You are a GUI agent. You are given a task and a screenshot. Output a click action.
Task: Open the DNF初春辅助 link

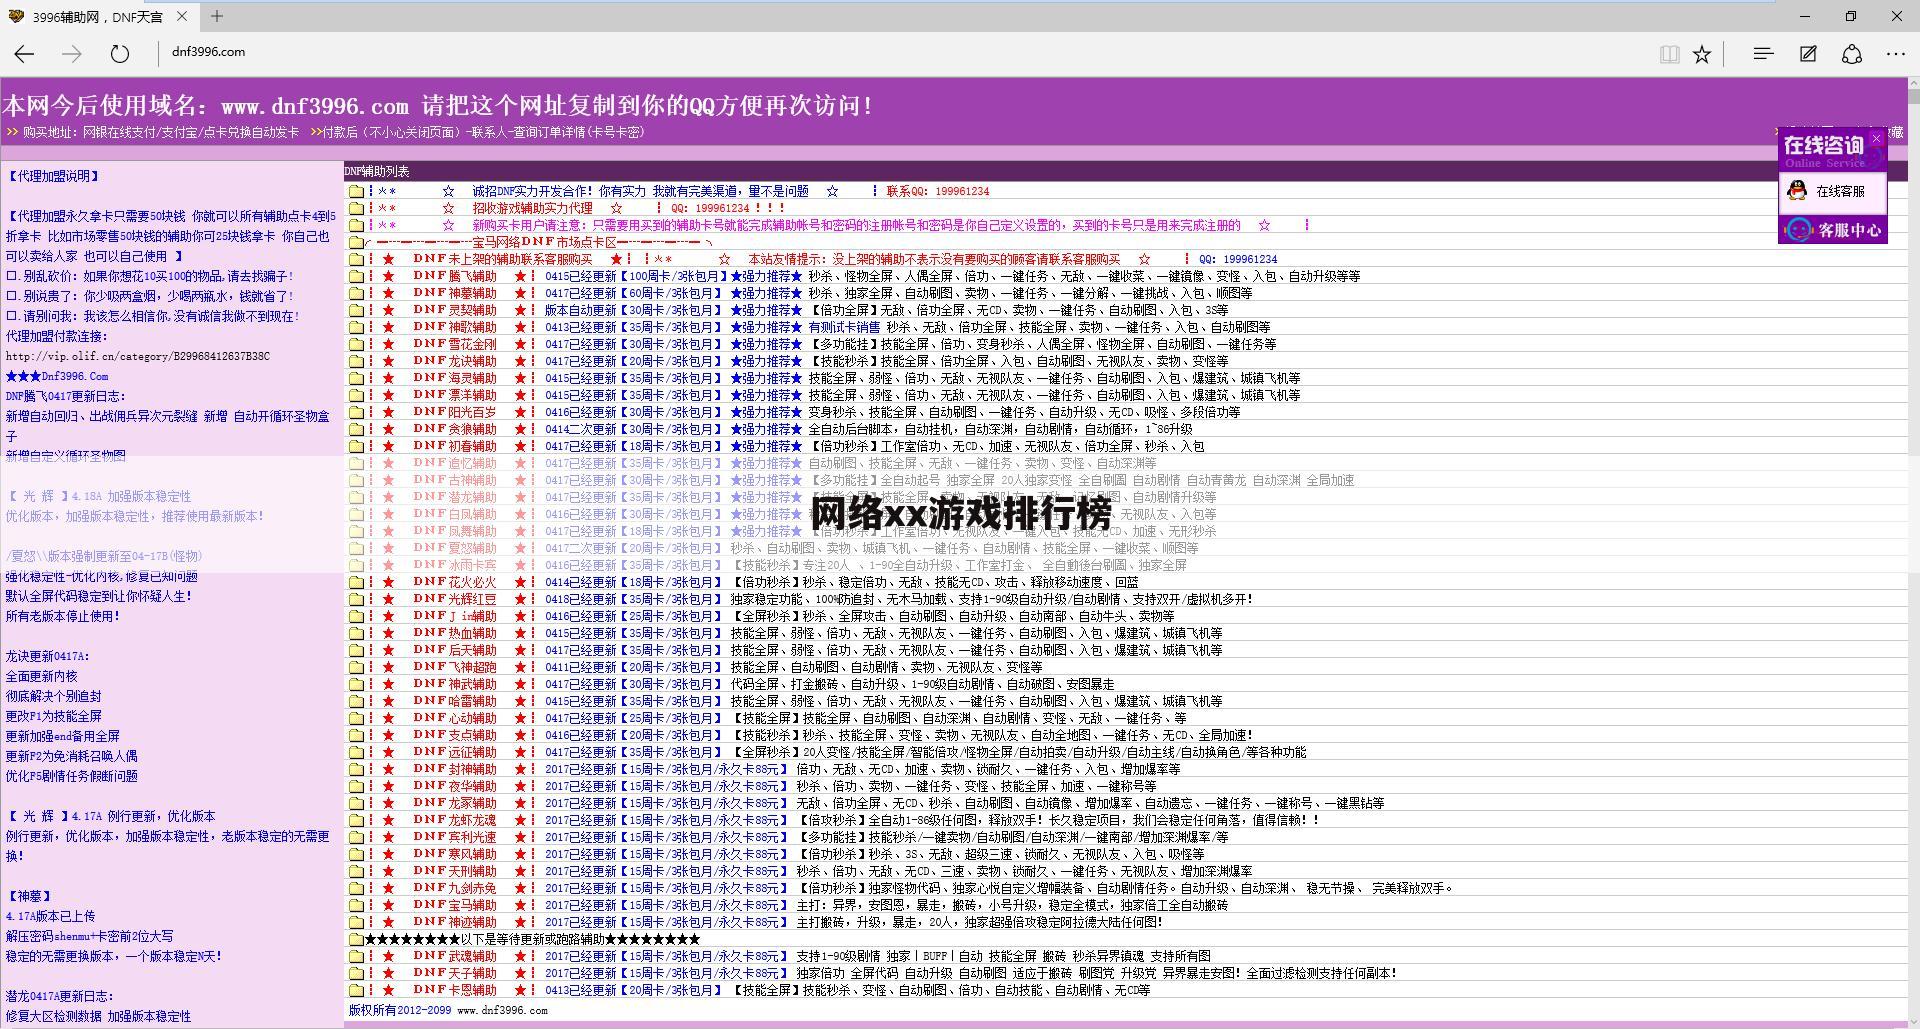[455, 447]
